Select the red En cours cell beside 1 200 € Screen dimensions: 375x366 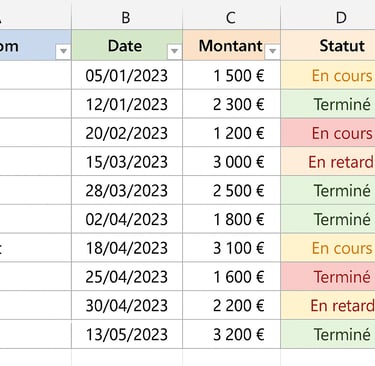[328, 133]
